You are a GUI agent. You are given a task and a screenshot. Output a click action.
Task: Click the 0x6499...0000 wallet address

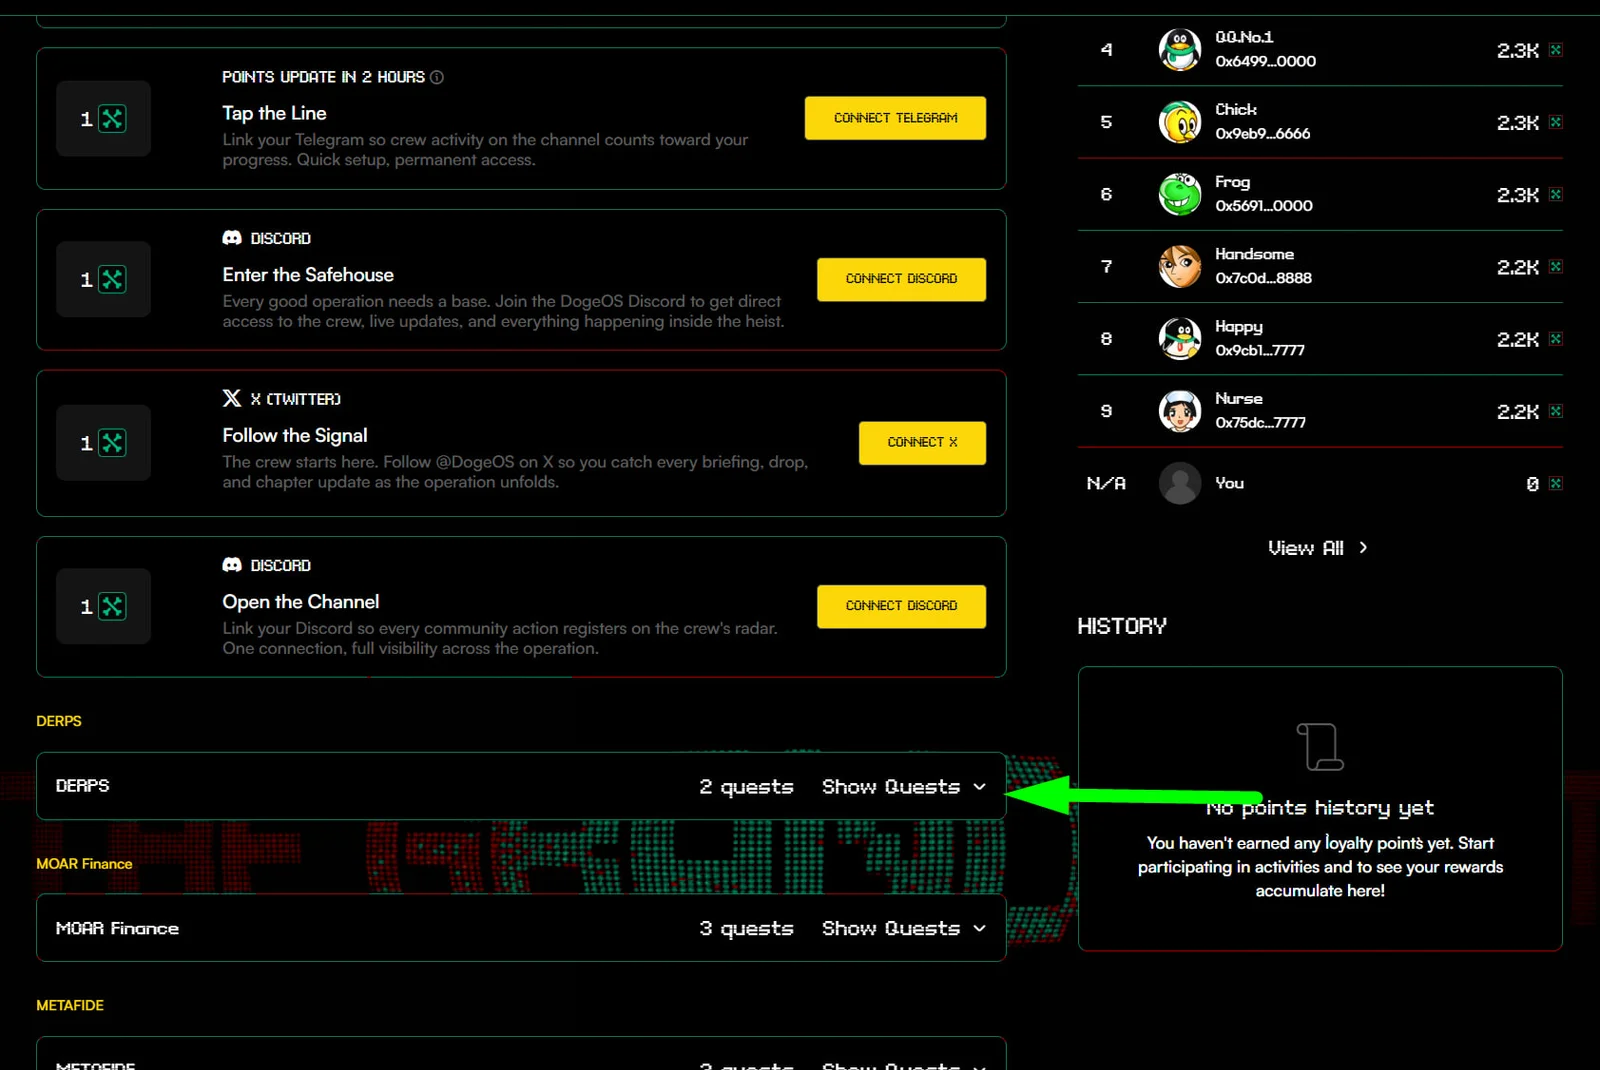pyautogui.click(x=1265, y=61)
